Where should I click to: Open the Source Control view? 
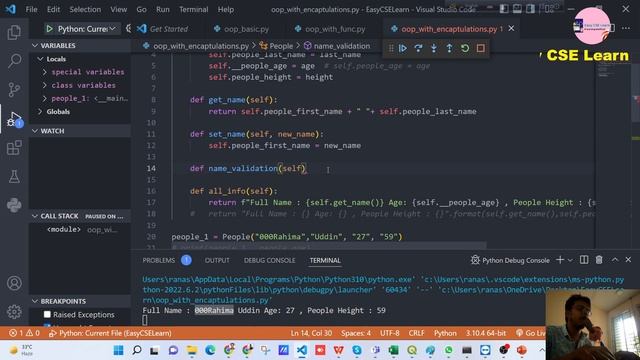point(14,89)
